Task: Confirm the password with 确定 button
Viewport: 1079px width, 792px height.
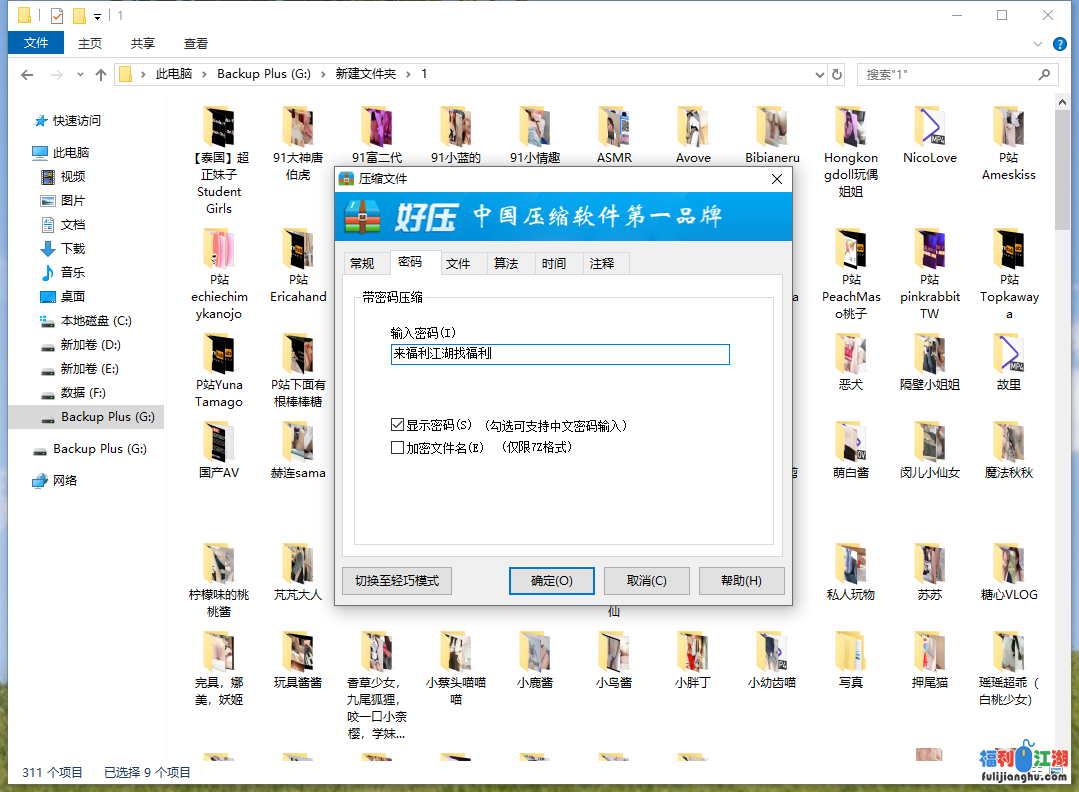Action: coord(551,580)
